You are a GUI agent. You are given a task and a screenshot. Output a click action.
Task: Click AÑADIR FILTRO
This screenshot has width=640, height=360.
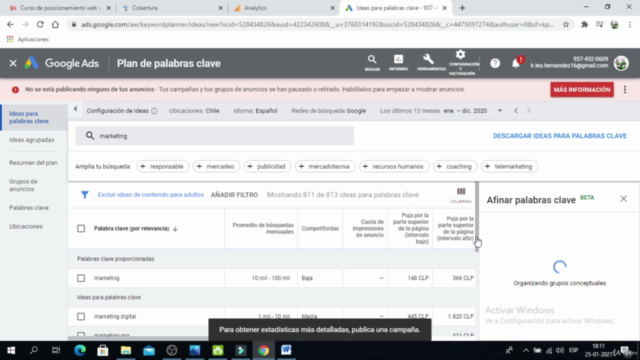pyautogui.click(x=234, y=195)
